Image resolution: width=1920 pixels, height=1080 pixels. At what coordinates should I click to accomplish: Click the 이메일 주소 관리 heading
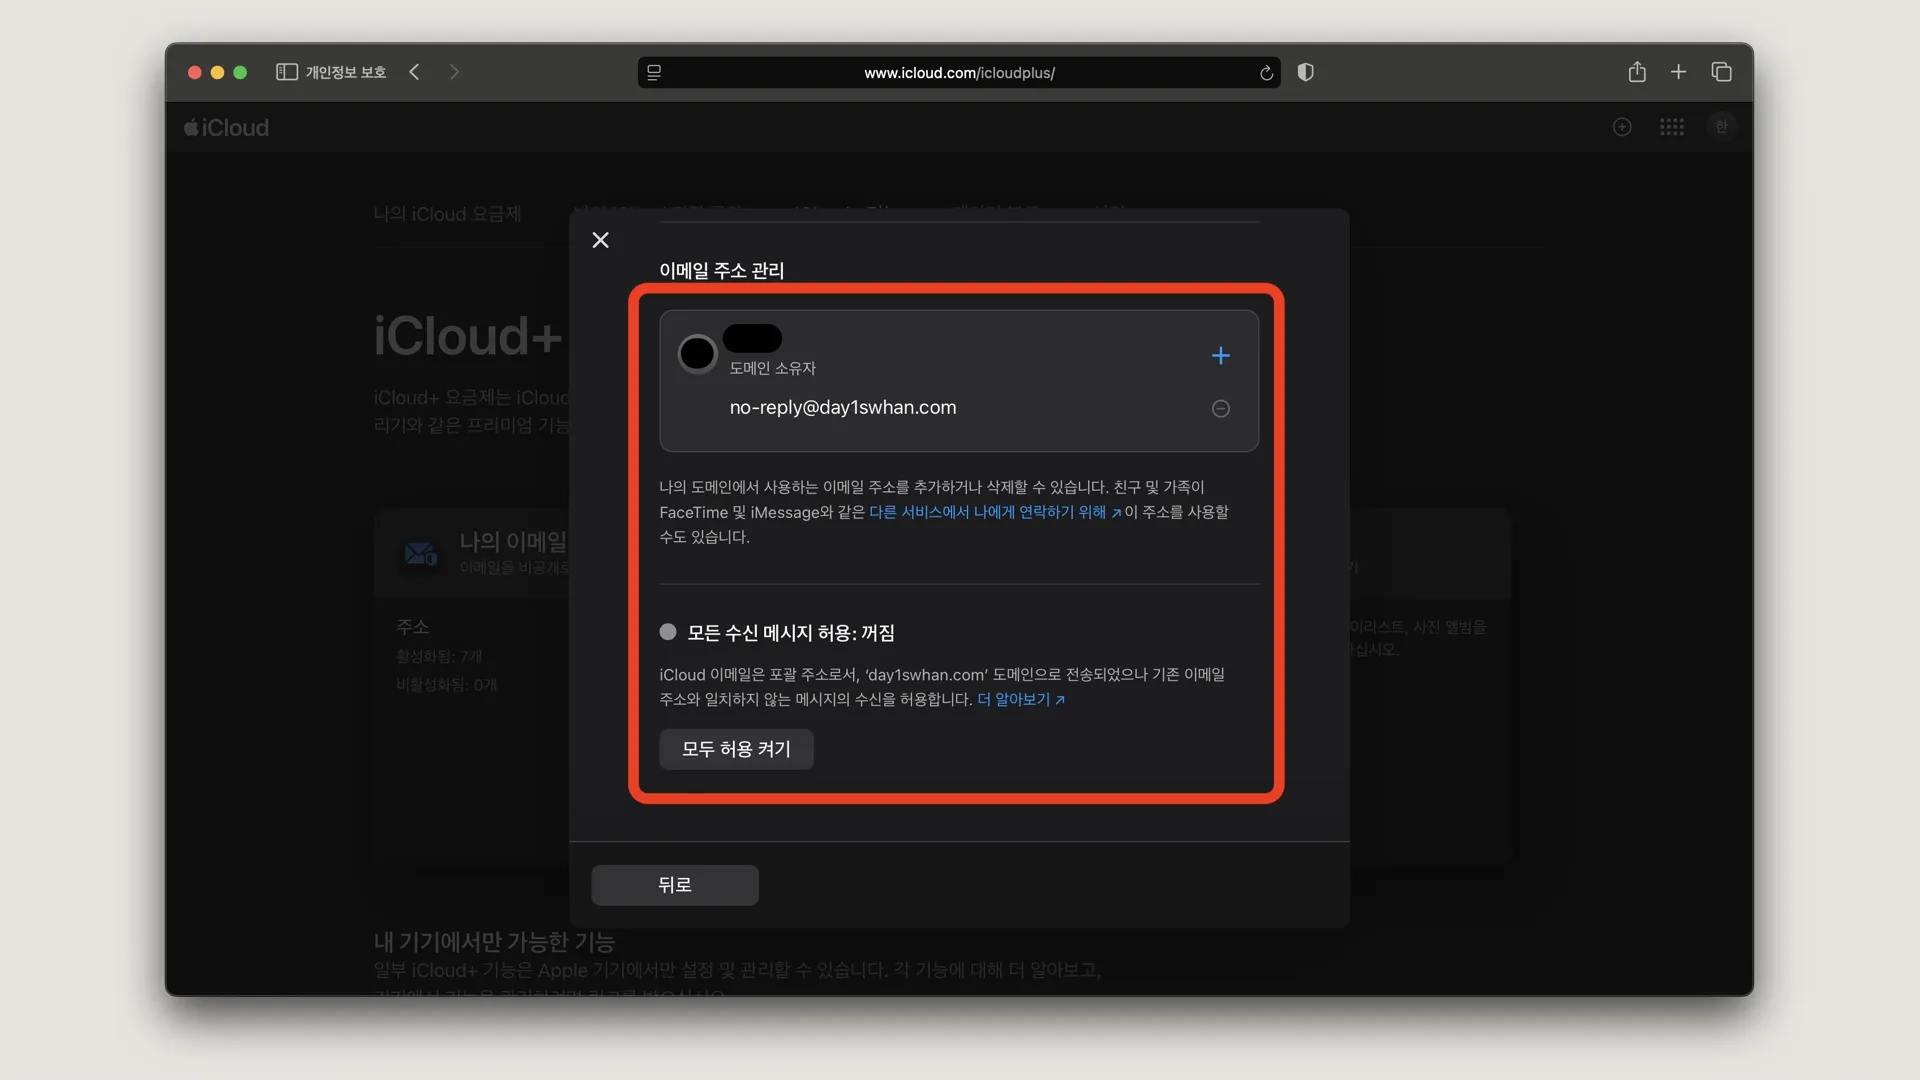(x=721, y=271)
